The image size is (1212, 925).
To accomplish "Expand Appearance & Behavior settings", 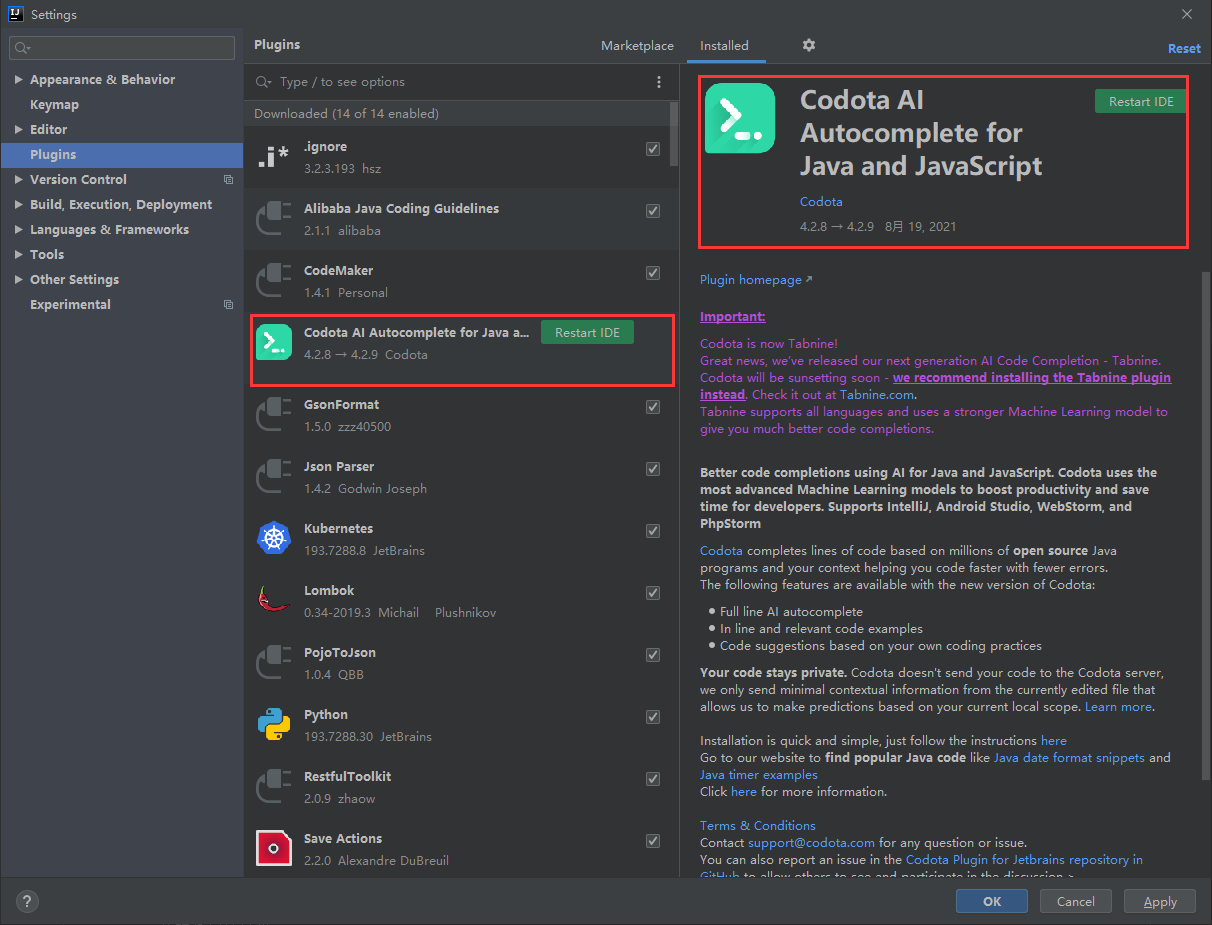I will [x=19, y=80].
